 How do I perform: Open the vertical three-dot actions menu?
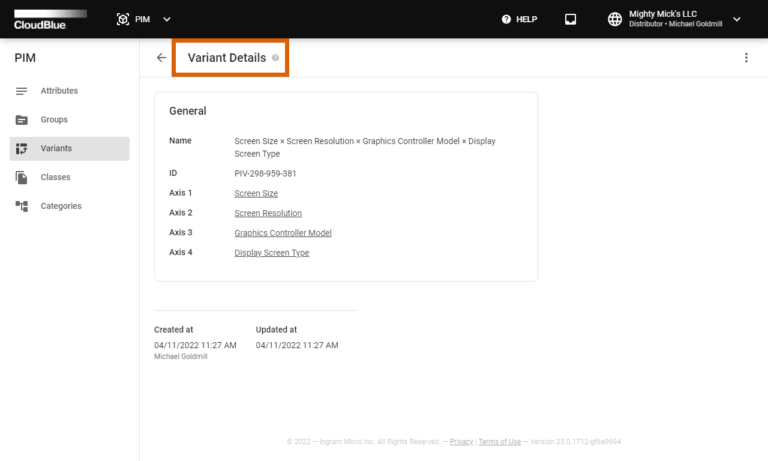point(746,58)
